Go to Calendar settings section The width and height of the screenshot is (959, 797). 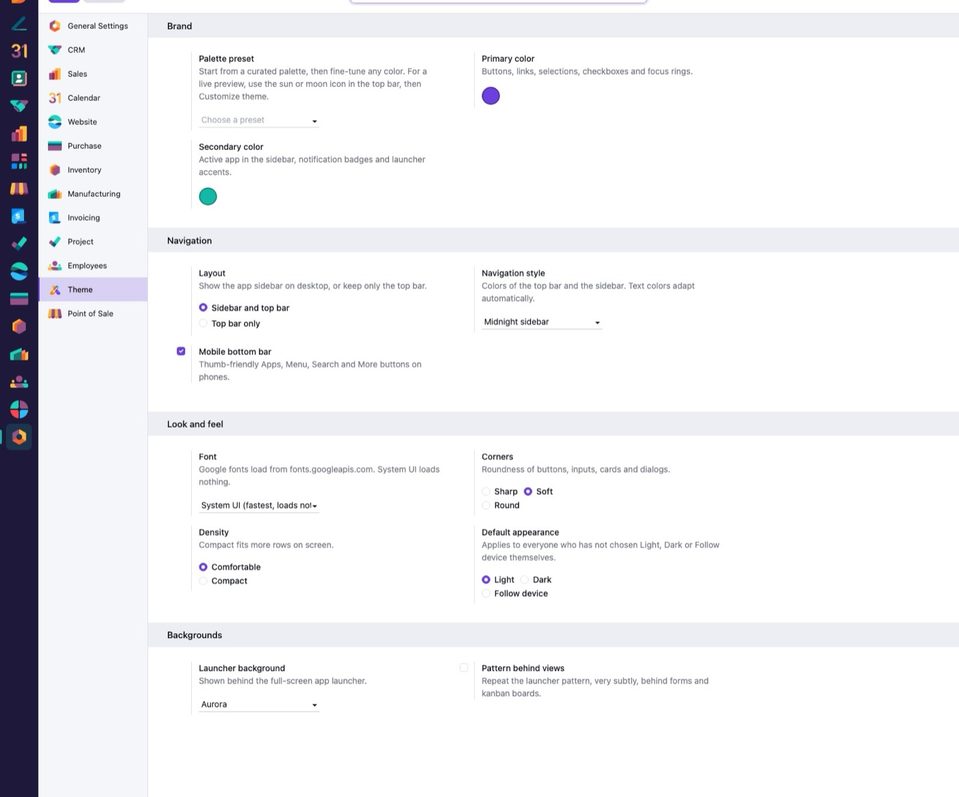(x=93, y=97)
